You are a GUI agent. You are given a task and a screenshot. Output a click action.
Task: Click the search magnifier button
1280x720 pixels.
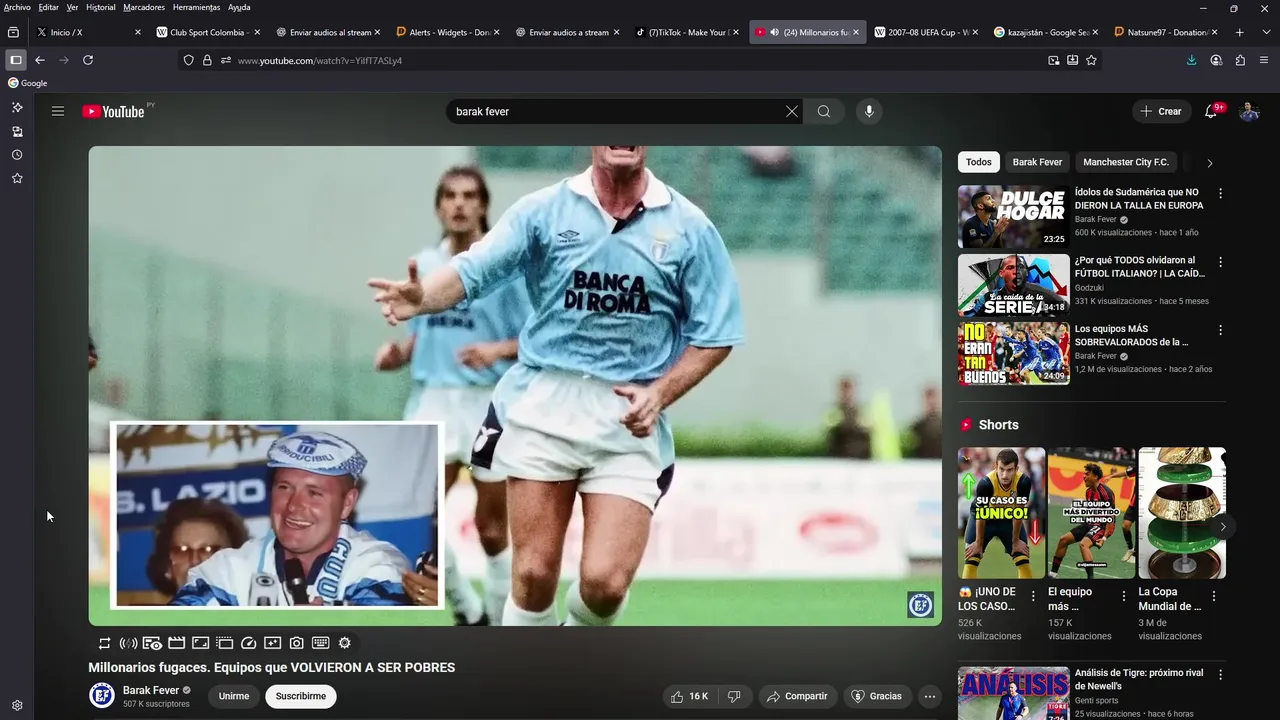(824, 111)
